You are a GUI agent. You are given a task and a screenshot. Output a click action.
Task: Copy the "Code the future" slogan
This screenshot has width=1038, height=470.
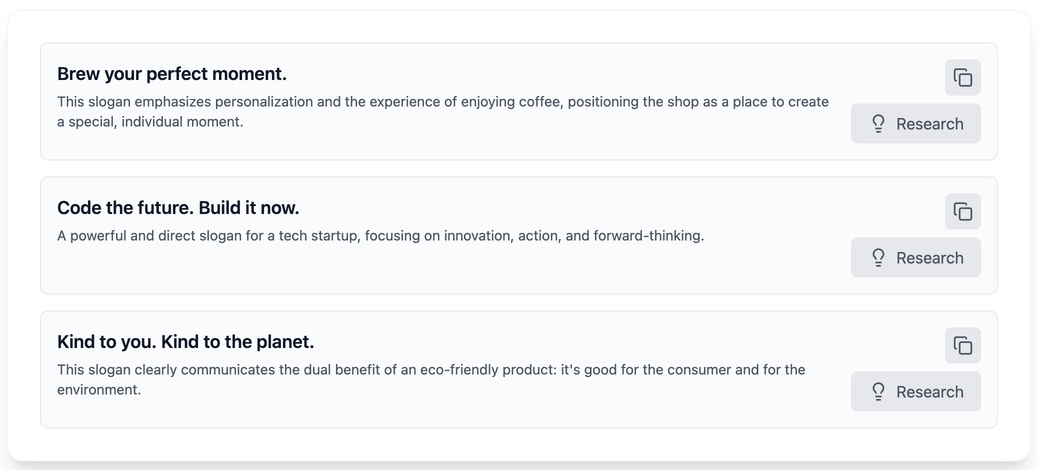point(963,211)
